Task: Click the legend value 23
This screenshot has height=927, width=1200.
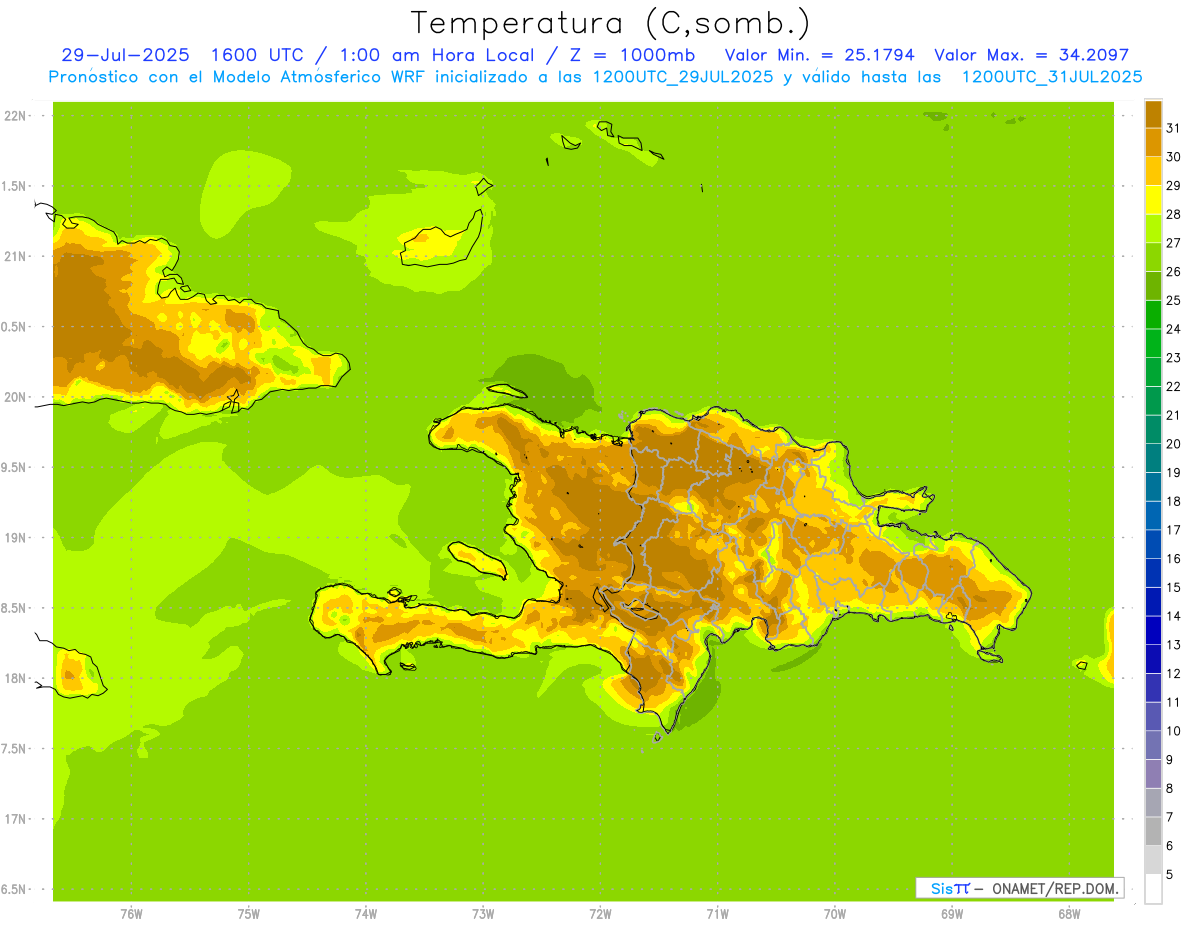Action: [x=1174, y=358]
